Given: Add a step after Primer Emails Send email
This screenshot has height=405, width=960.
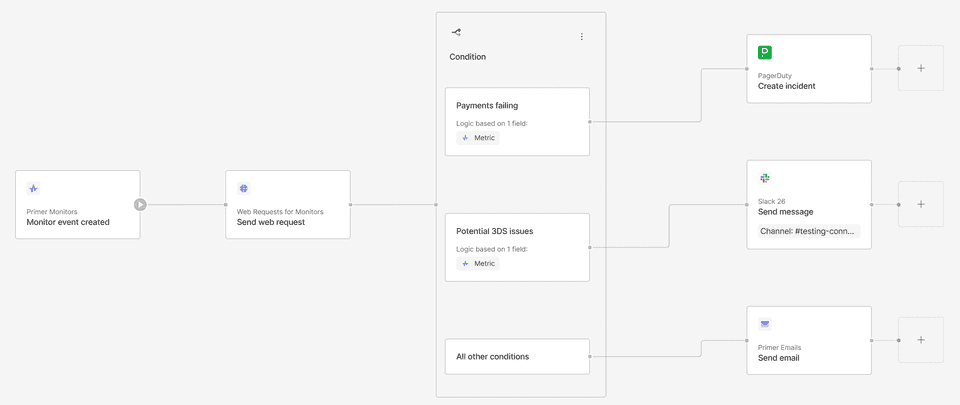Looking at the screenshot, I should tap(921, 340).
